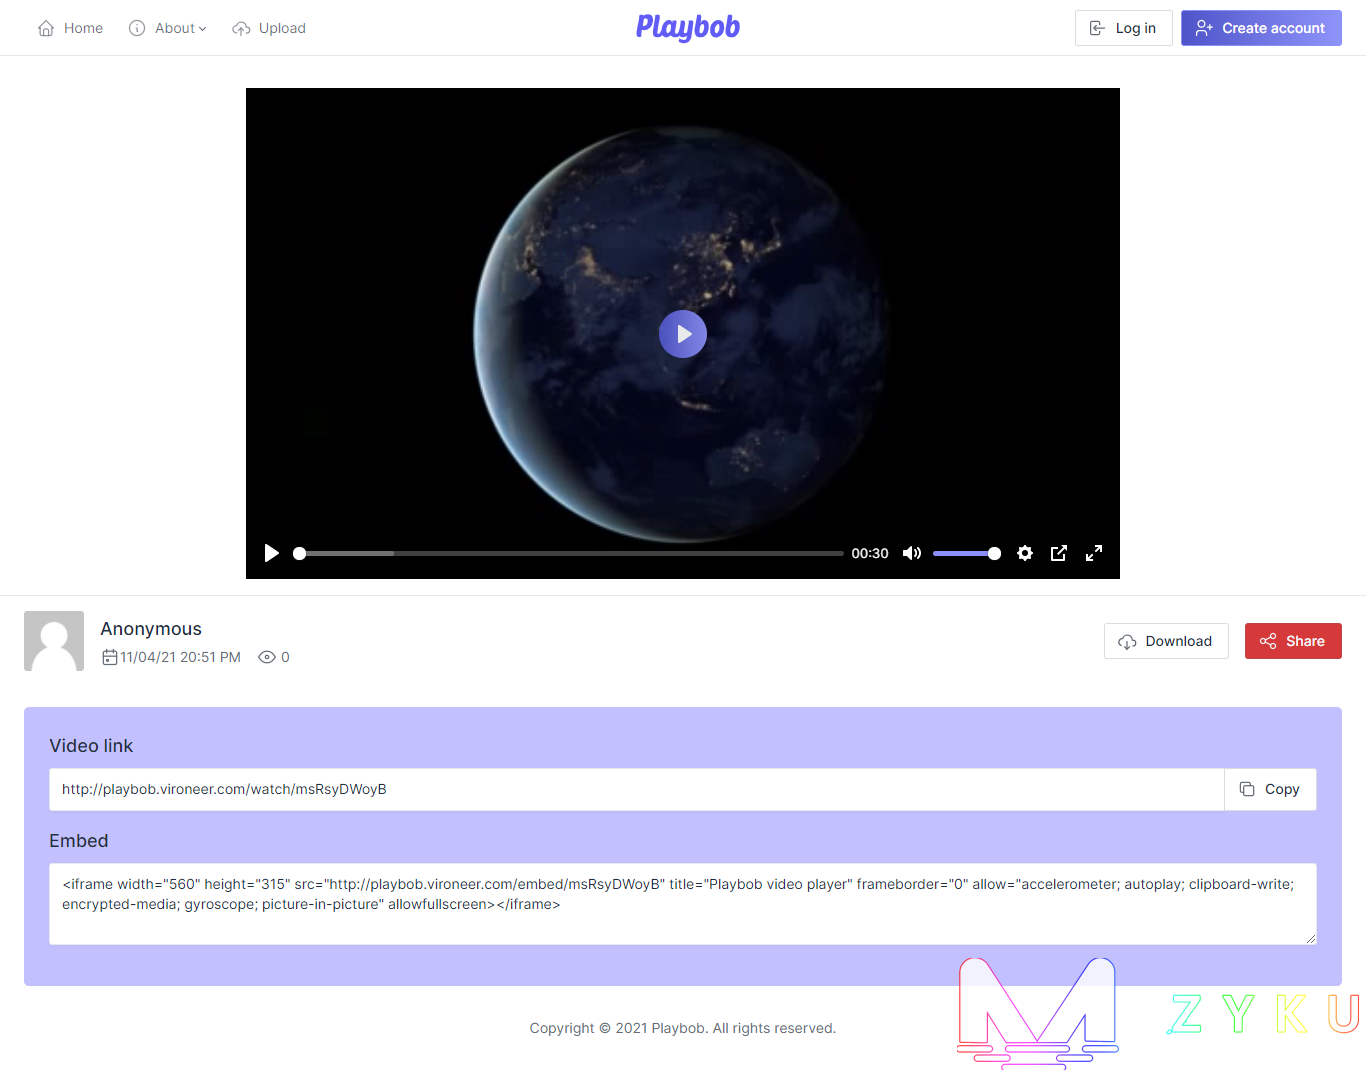Share the video

[1293, 641]
